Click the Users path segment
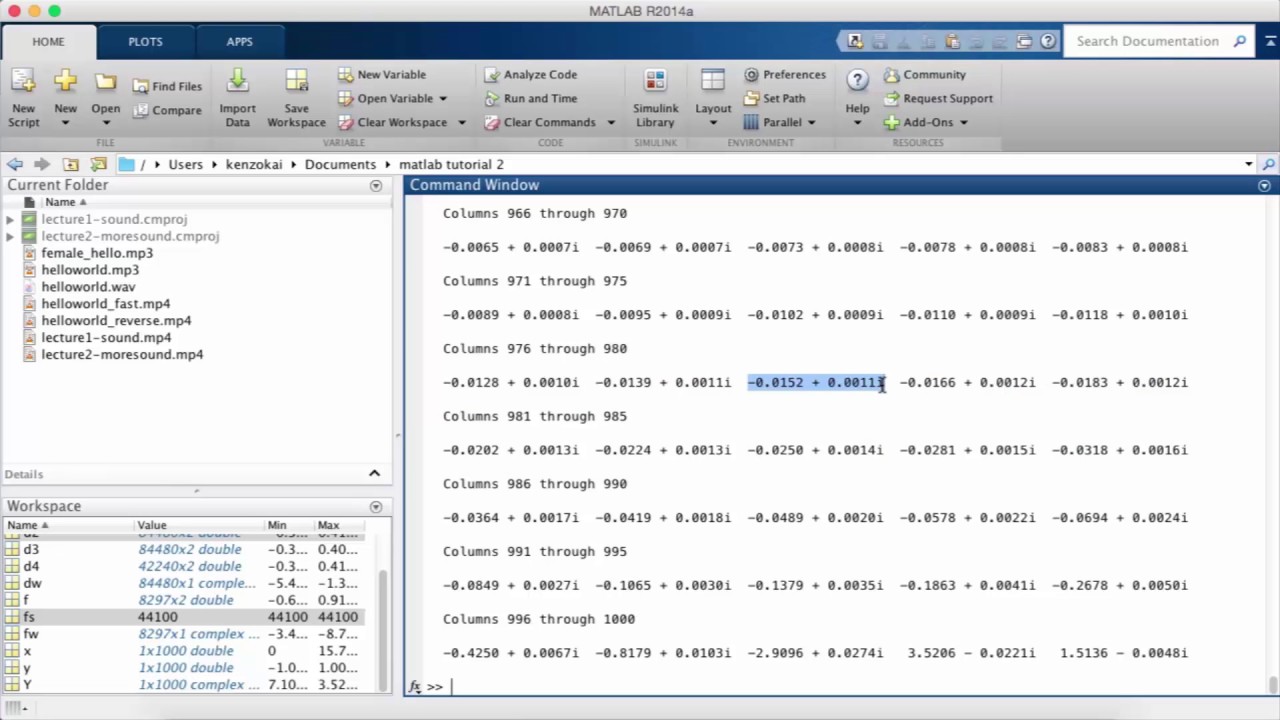The width and height of the screenshot is (1280, 720). [x=185, y=164]
